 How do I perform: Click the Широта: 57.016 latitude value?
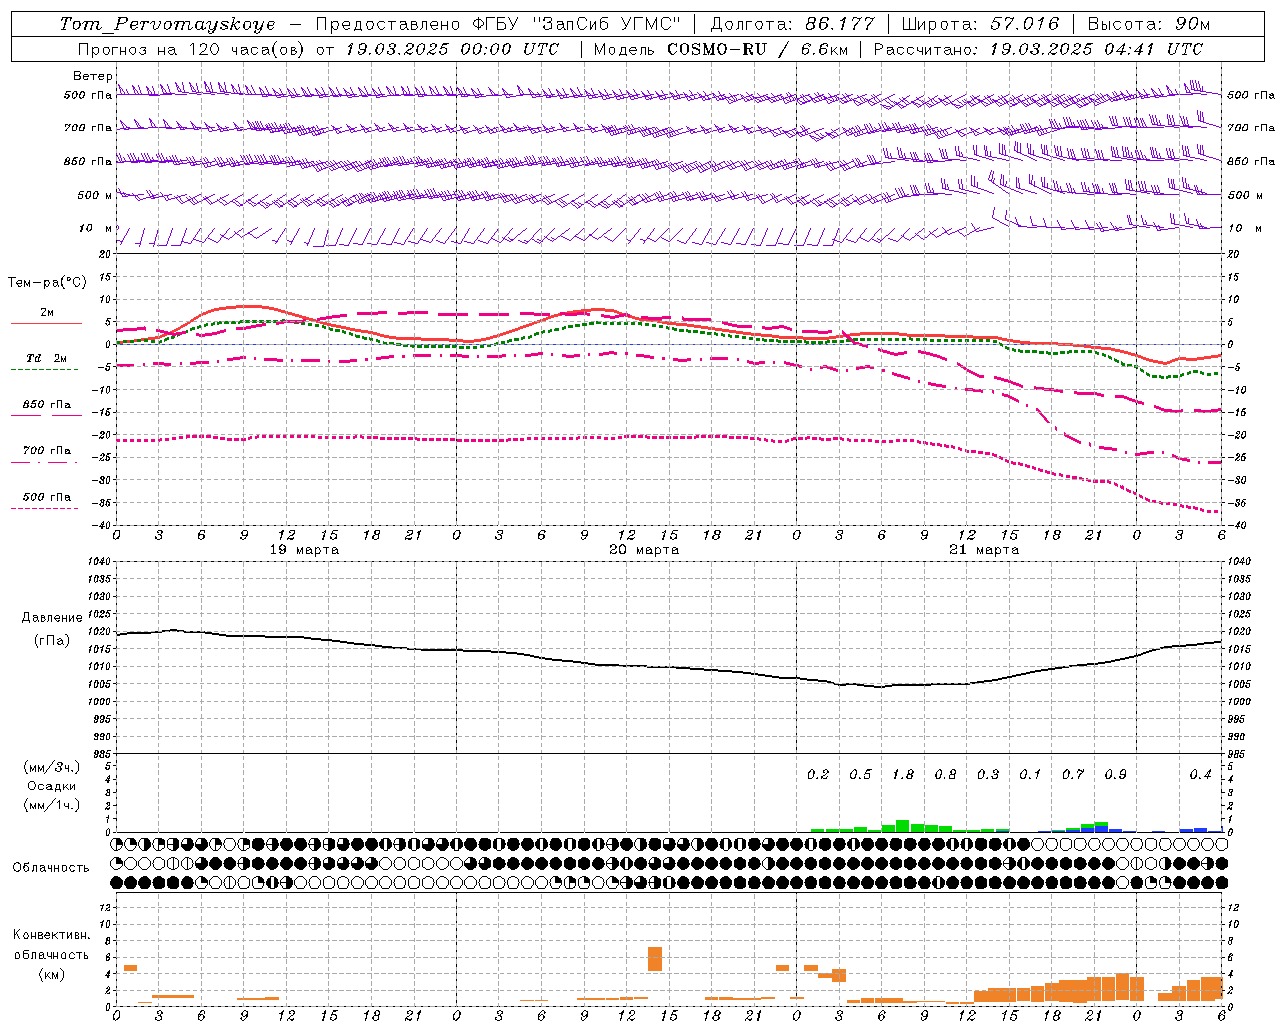980,24
